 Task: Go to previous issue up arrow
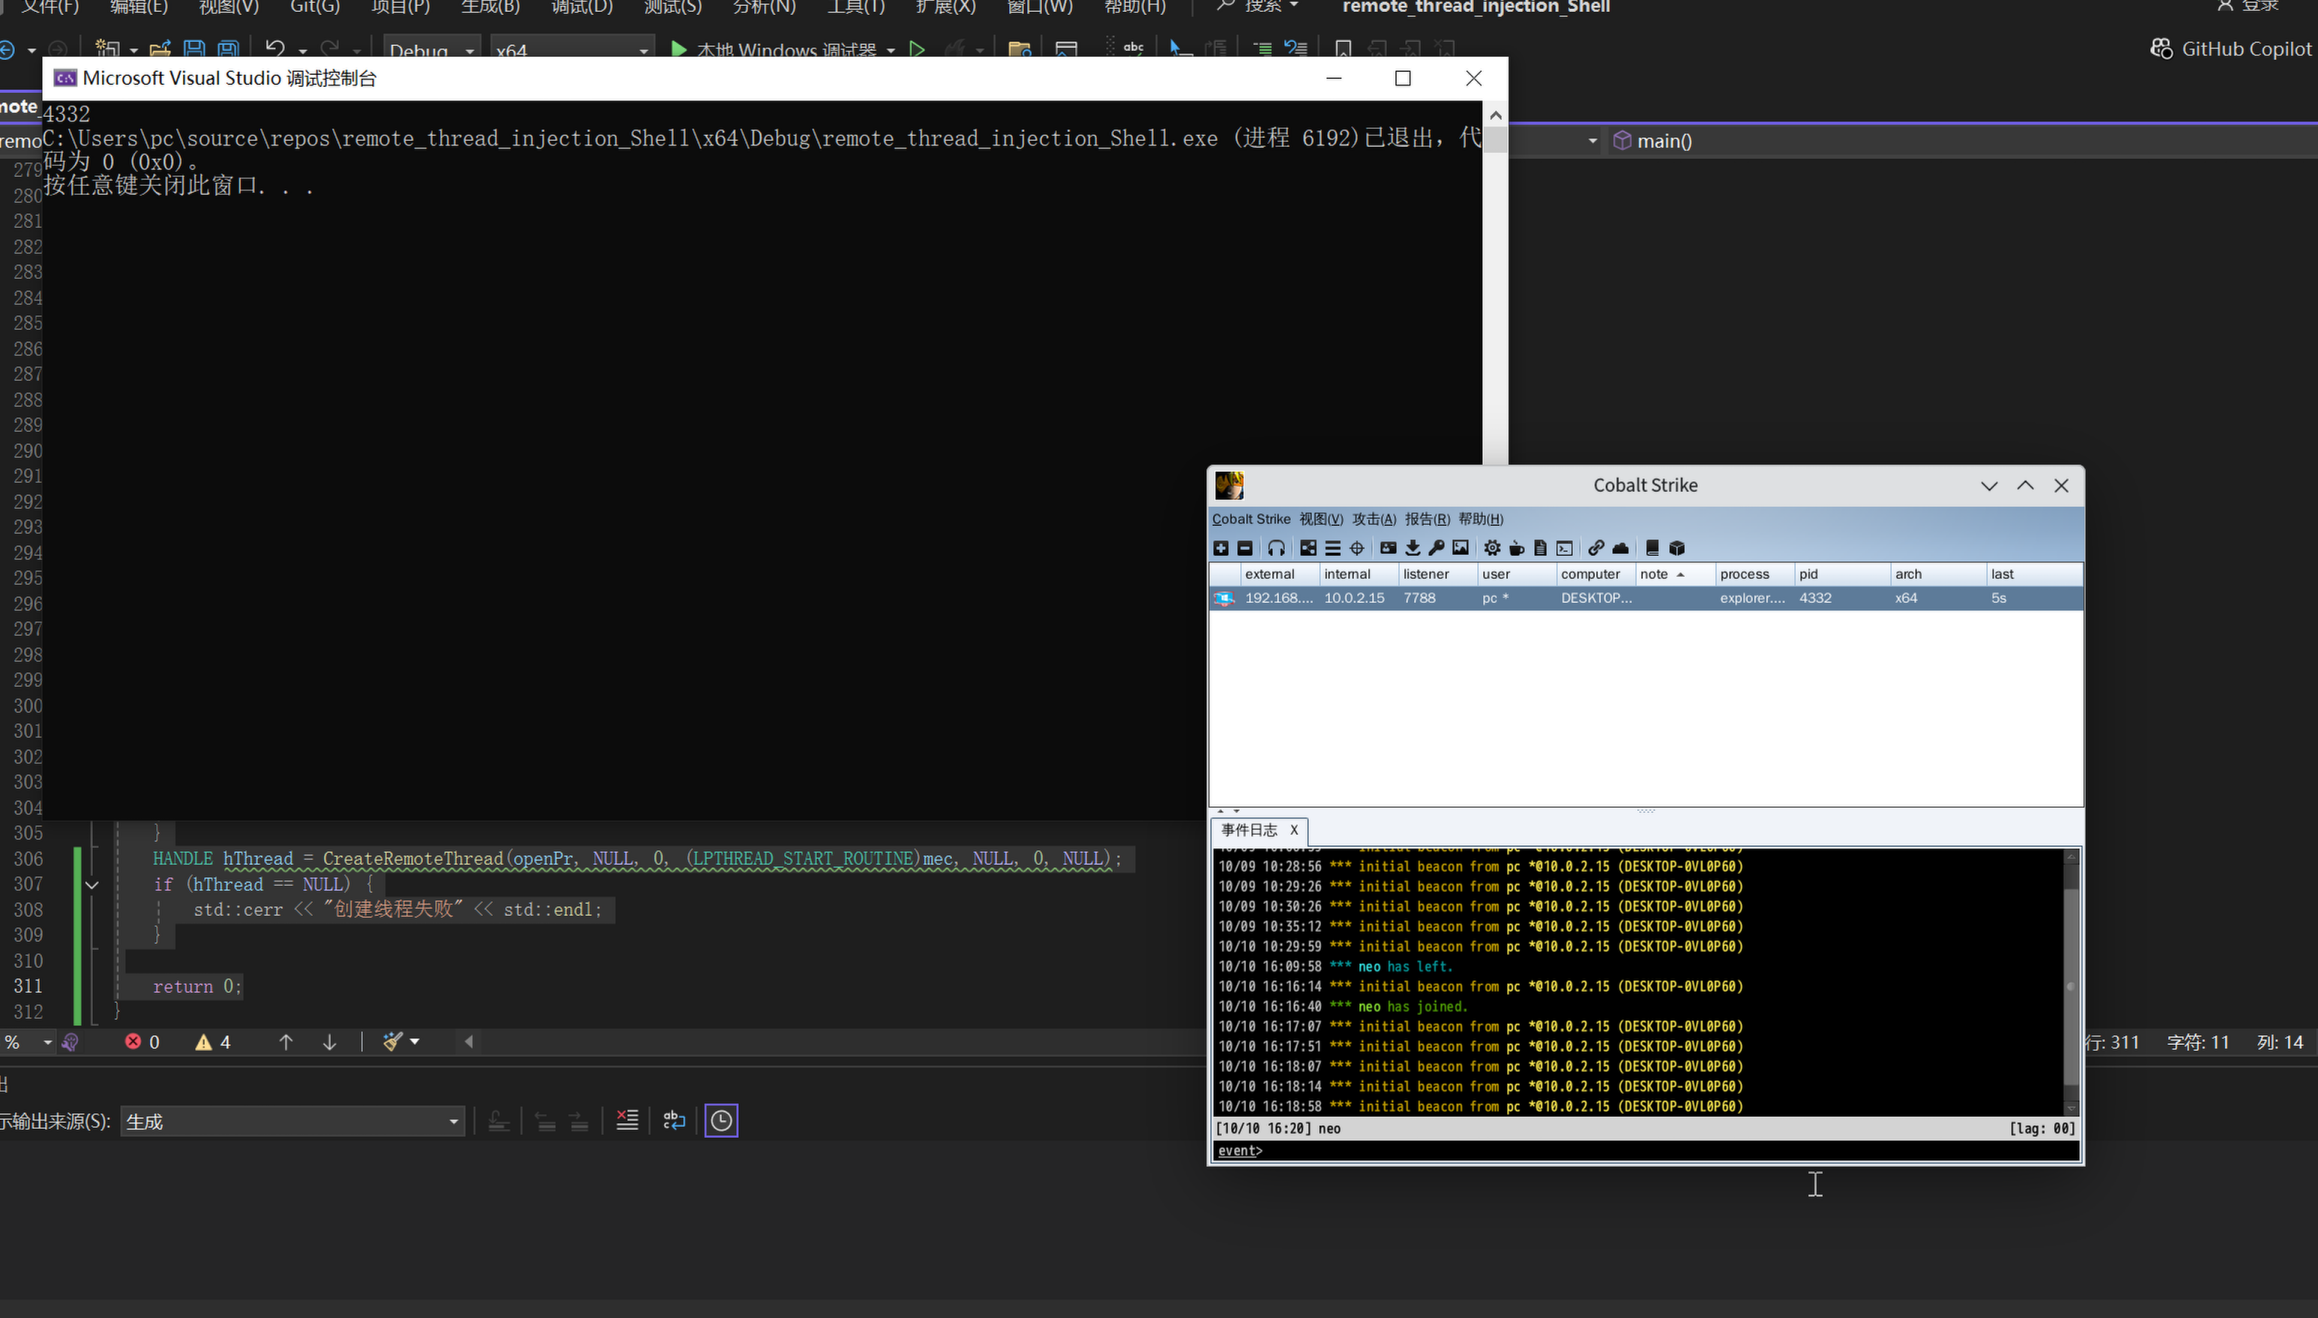click(x=286, y=1042)
